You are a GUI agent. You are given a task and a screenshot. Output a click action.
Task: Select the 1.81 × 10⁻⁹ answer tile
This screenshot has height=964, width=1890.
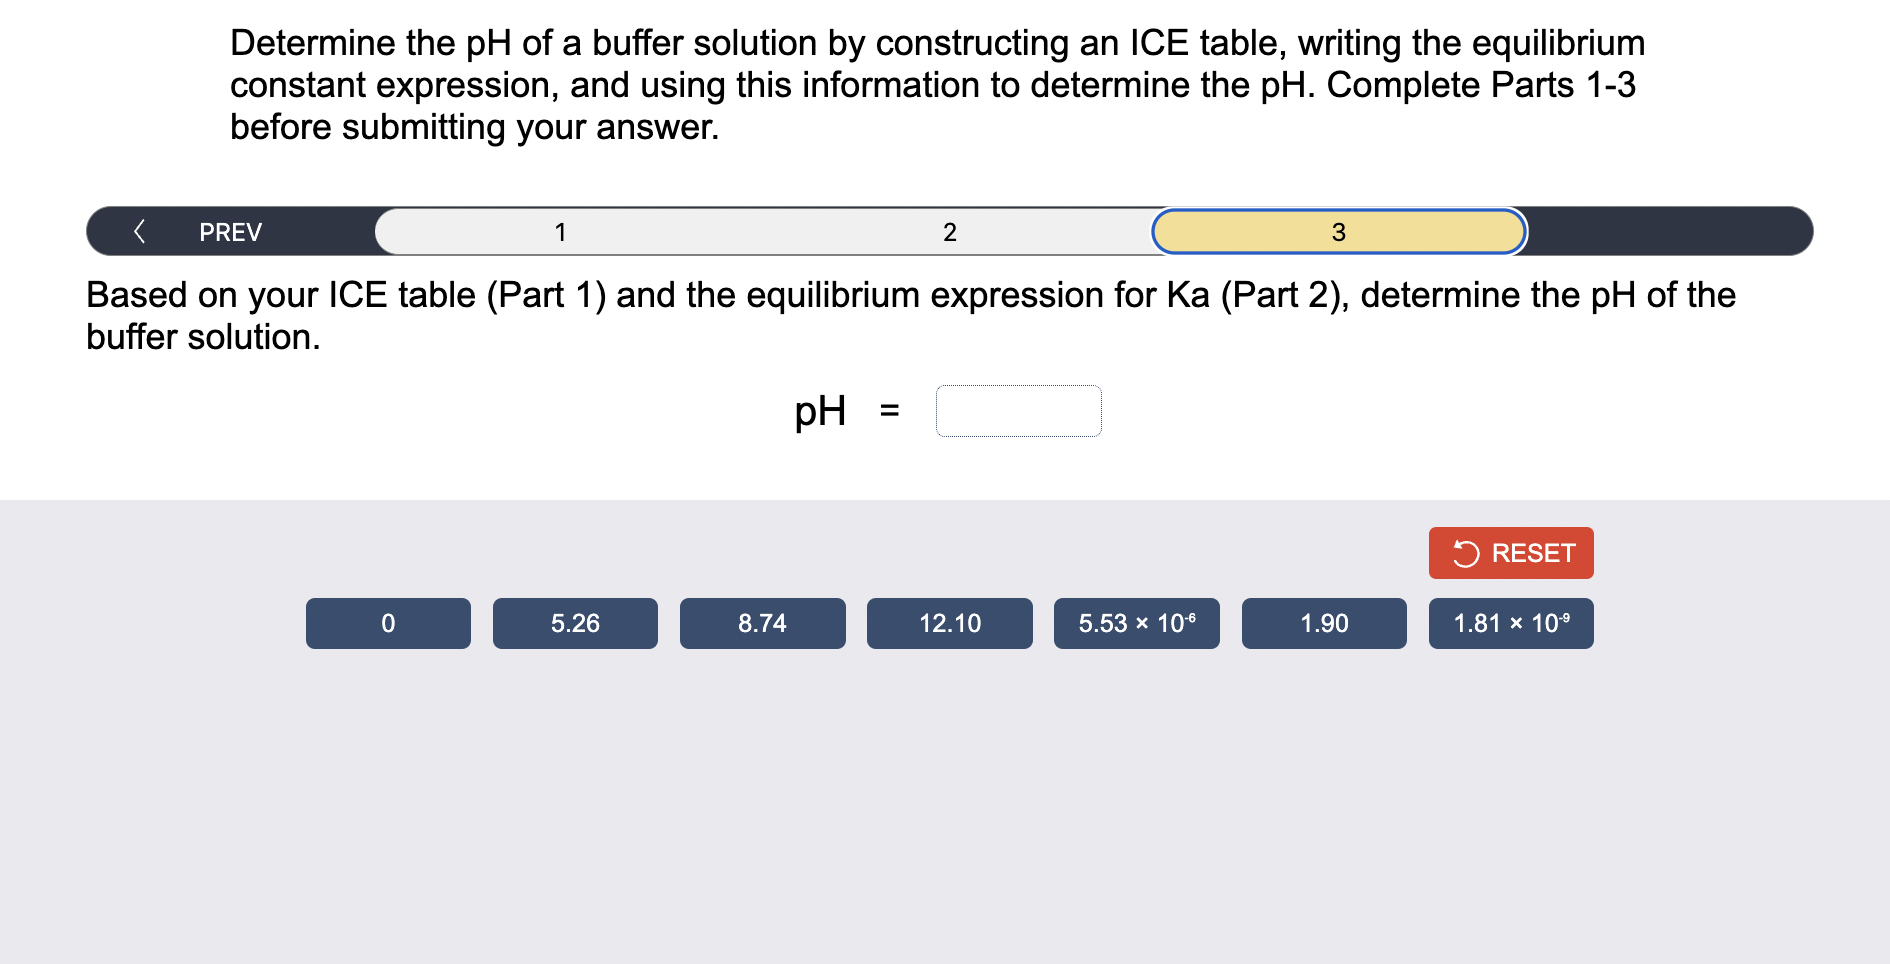(x=1510, y=623)
